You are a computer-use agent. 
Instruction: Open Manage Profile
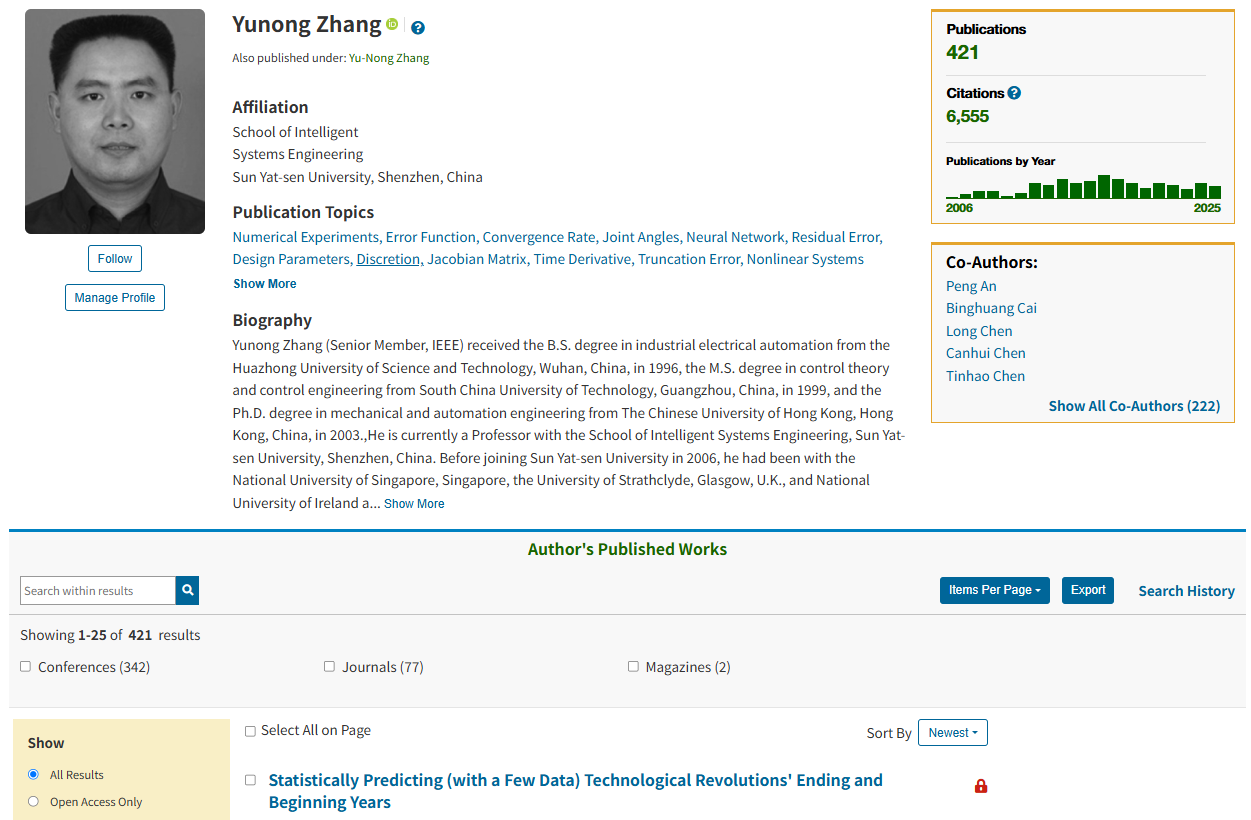click(114, 297)
